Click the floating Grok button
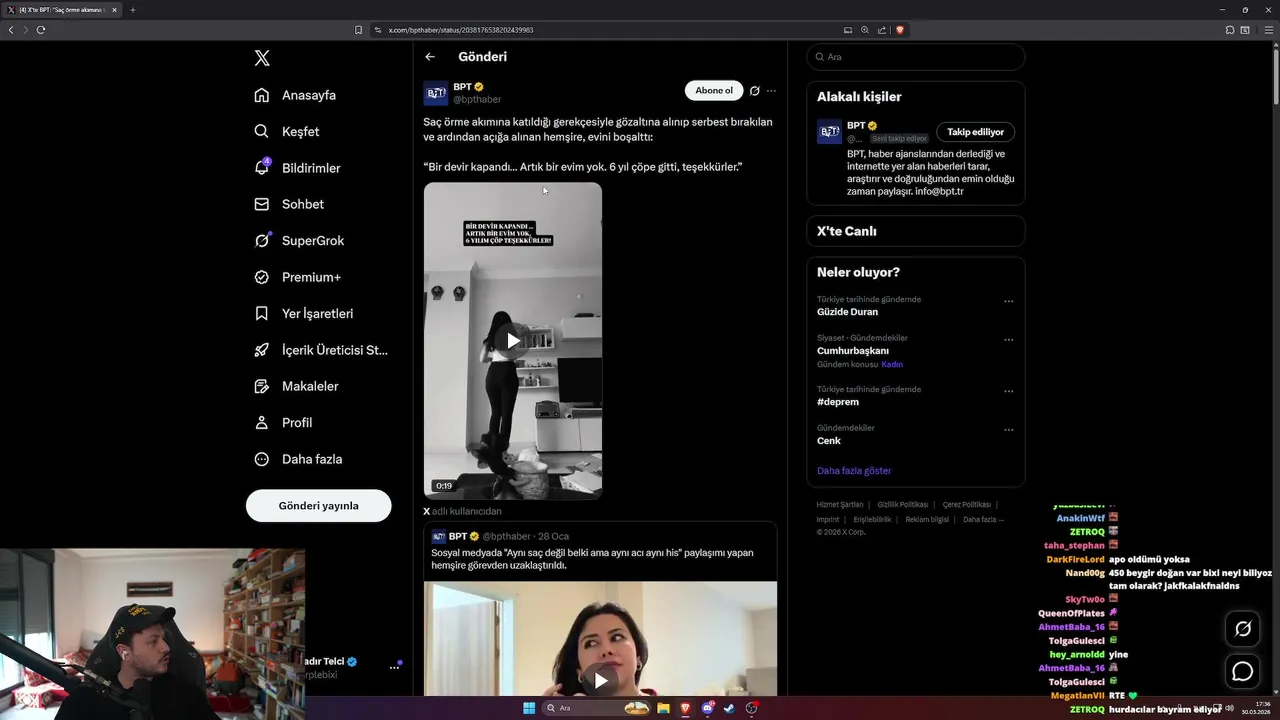1280x720 pixels. (1243, 629)
